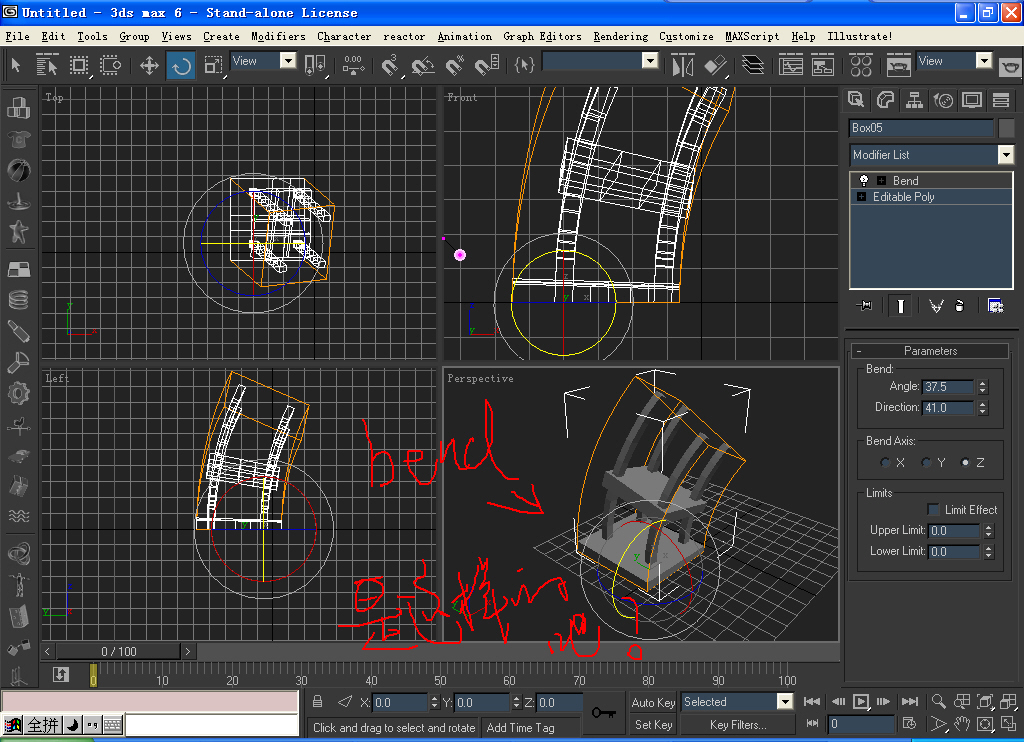
Task: Open the Graph Editors menu
Action: point(542,37)
